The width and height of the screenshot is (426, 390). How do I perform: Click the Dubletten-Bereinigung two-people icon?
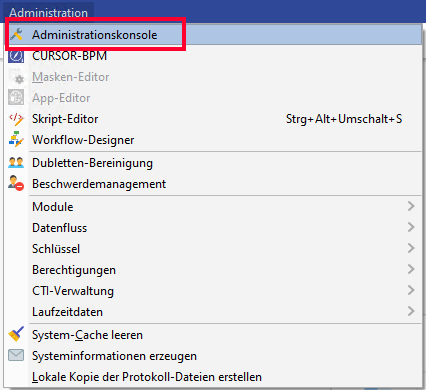[x=16, y=163]
